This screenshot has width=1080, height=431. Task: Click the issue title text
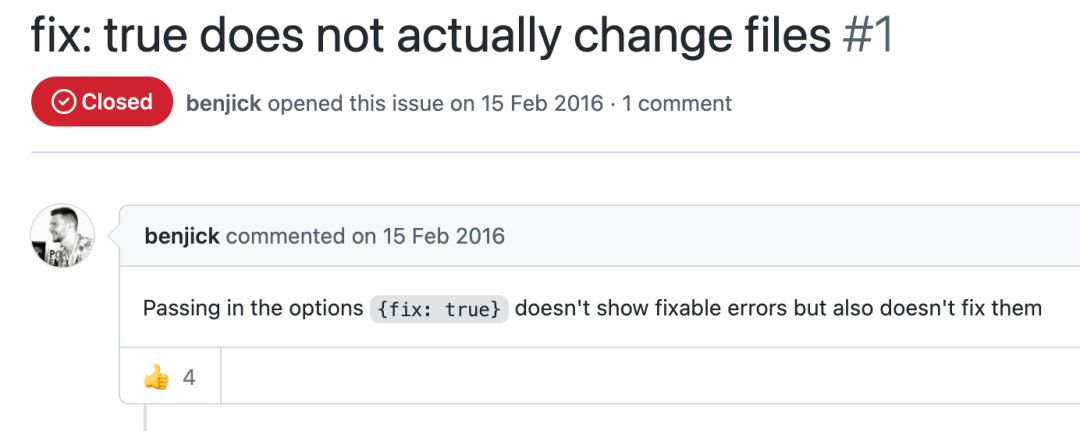point(430,35)
